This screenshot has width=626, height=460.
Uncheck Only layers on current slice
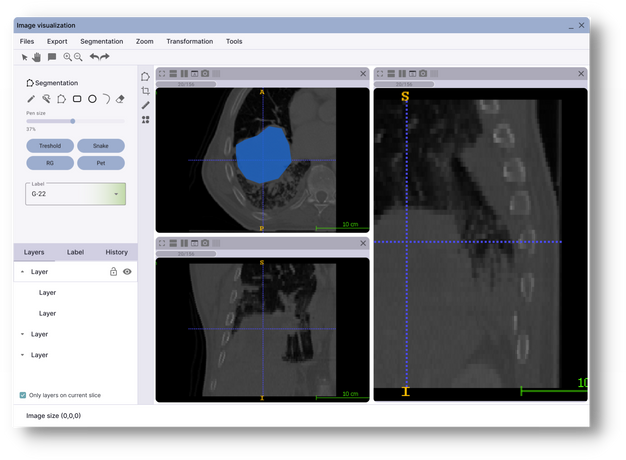(x=23, y=395)
